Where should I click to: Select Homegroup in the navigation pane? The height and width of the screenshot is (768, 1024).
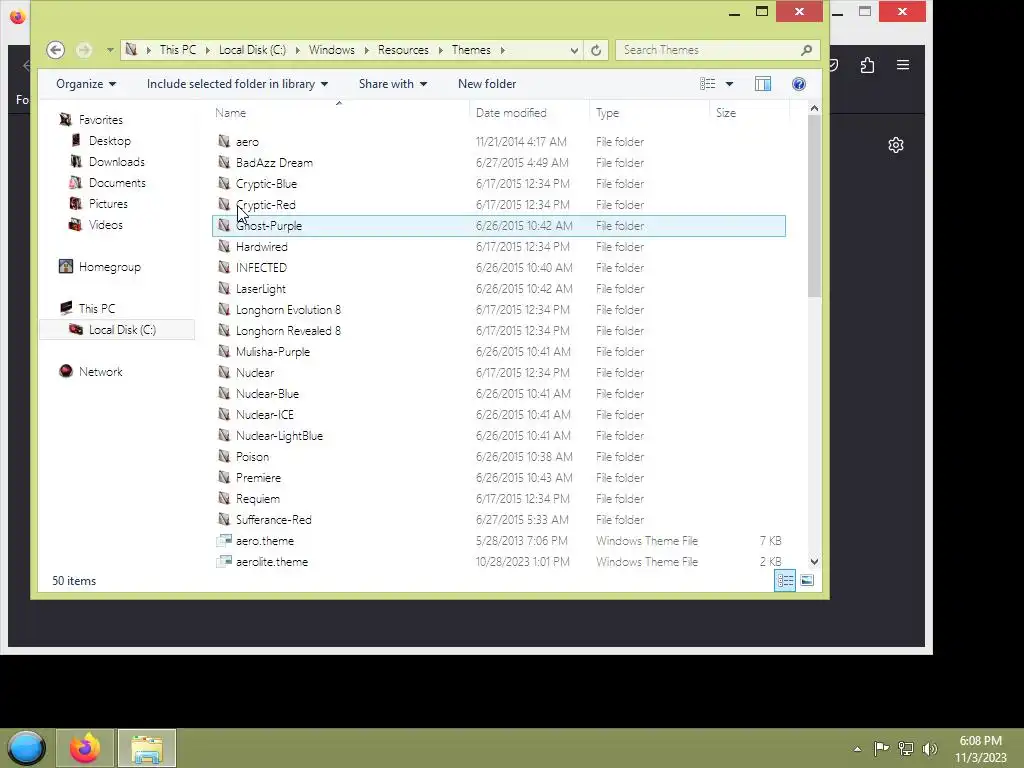point(110,266)
